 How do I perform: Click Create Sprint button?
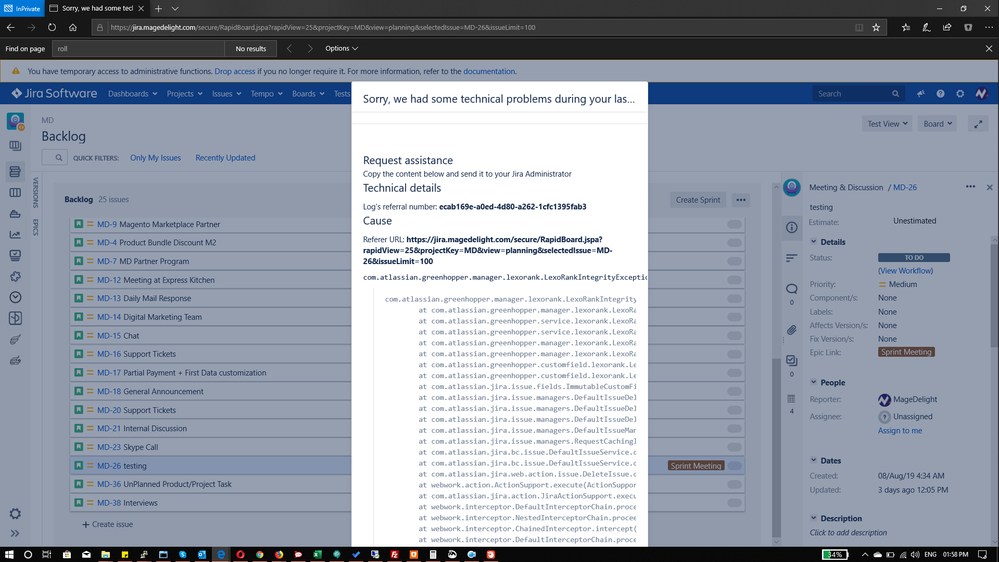click(698, 199)
